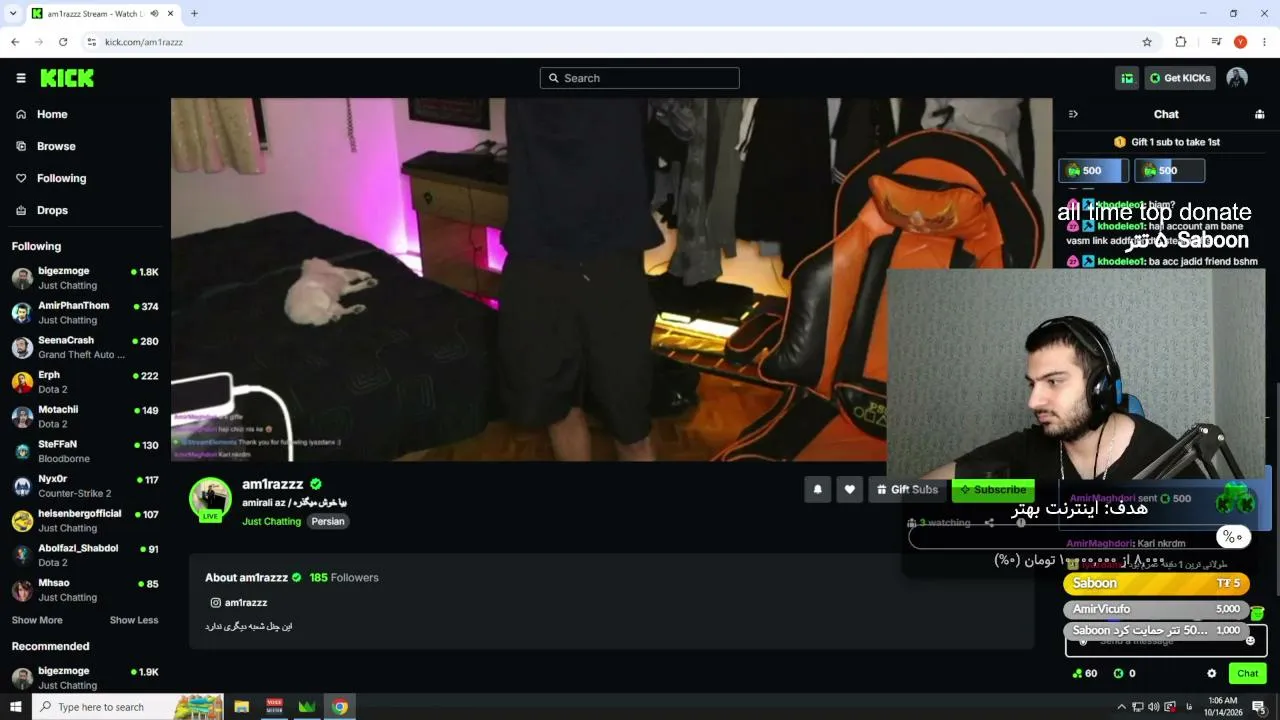Viewport: 1280px width, 720px height.
Task: Open File Explorer from the taskbar
Action: click(241, 707)
